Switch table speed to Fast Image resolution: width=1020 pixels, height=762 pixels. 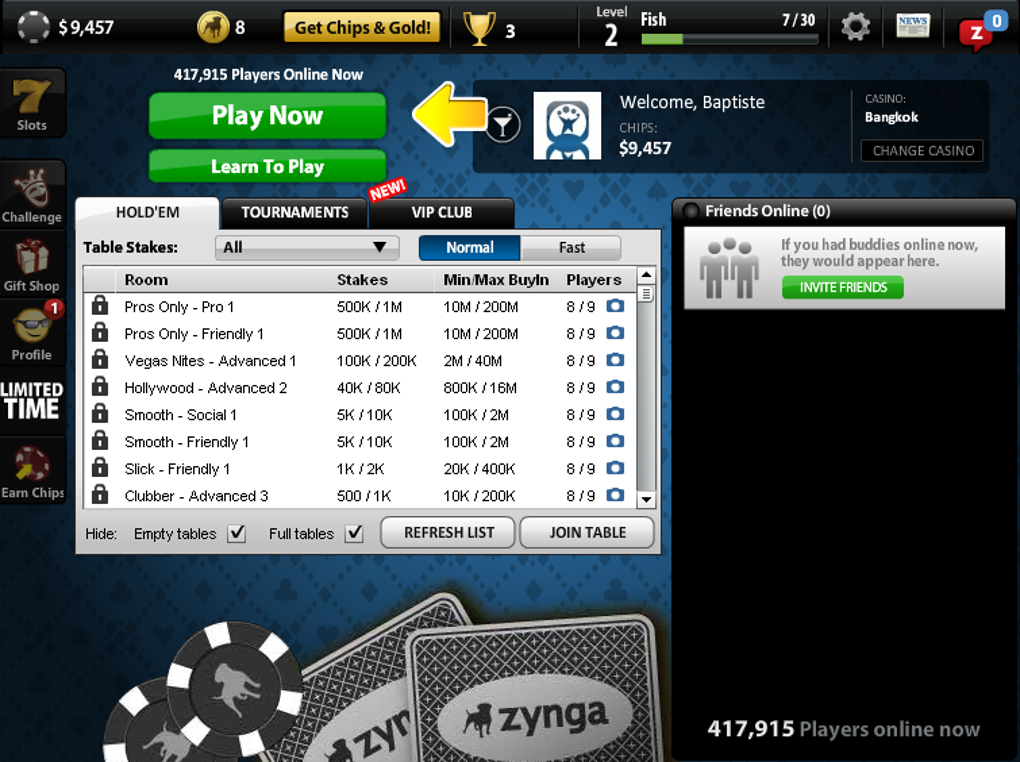571,247
